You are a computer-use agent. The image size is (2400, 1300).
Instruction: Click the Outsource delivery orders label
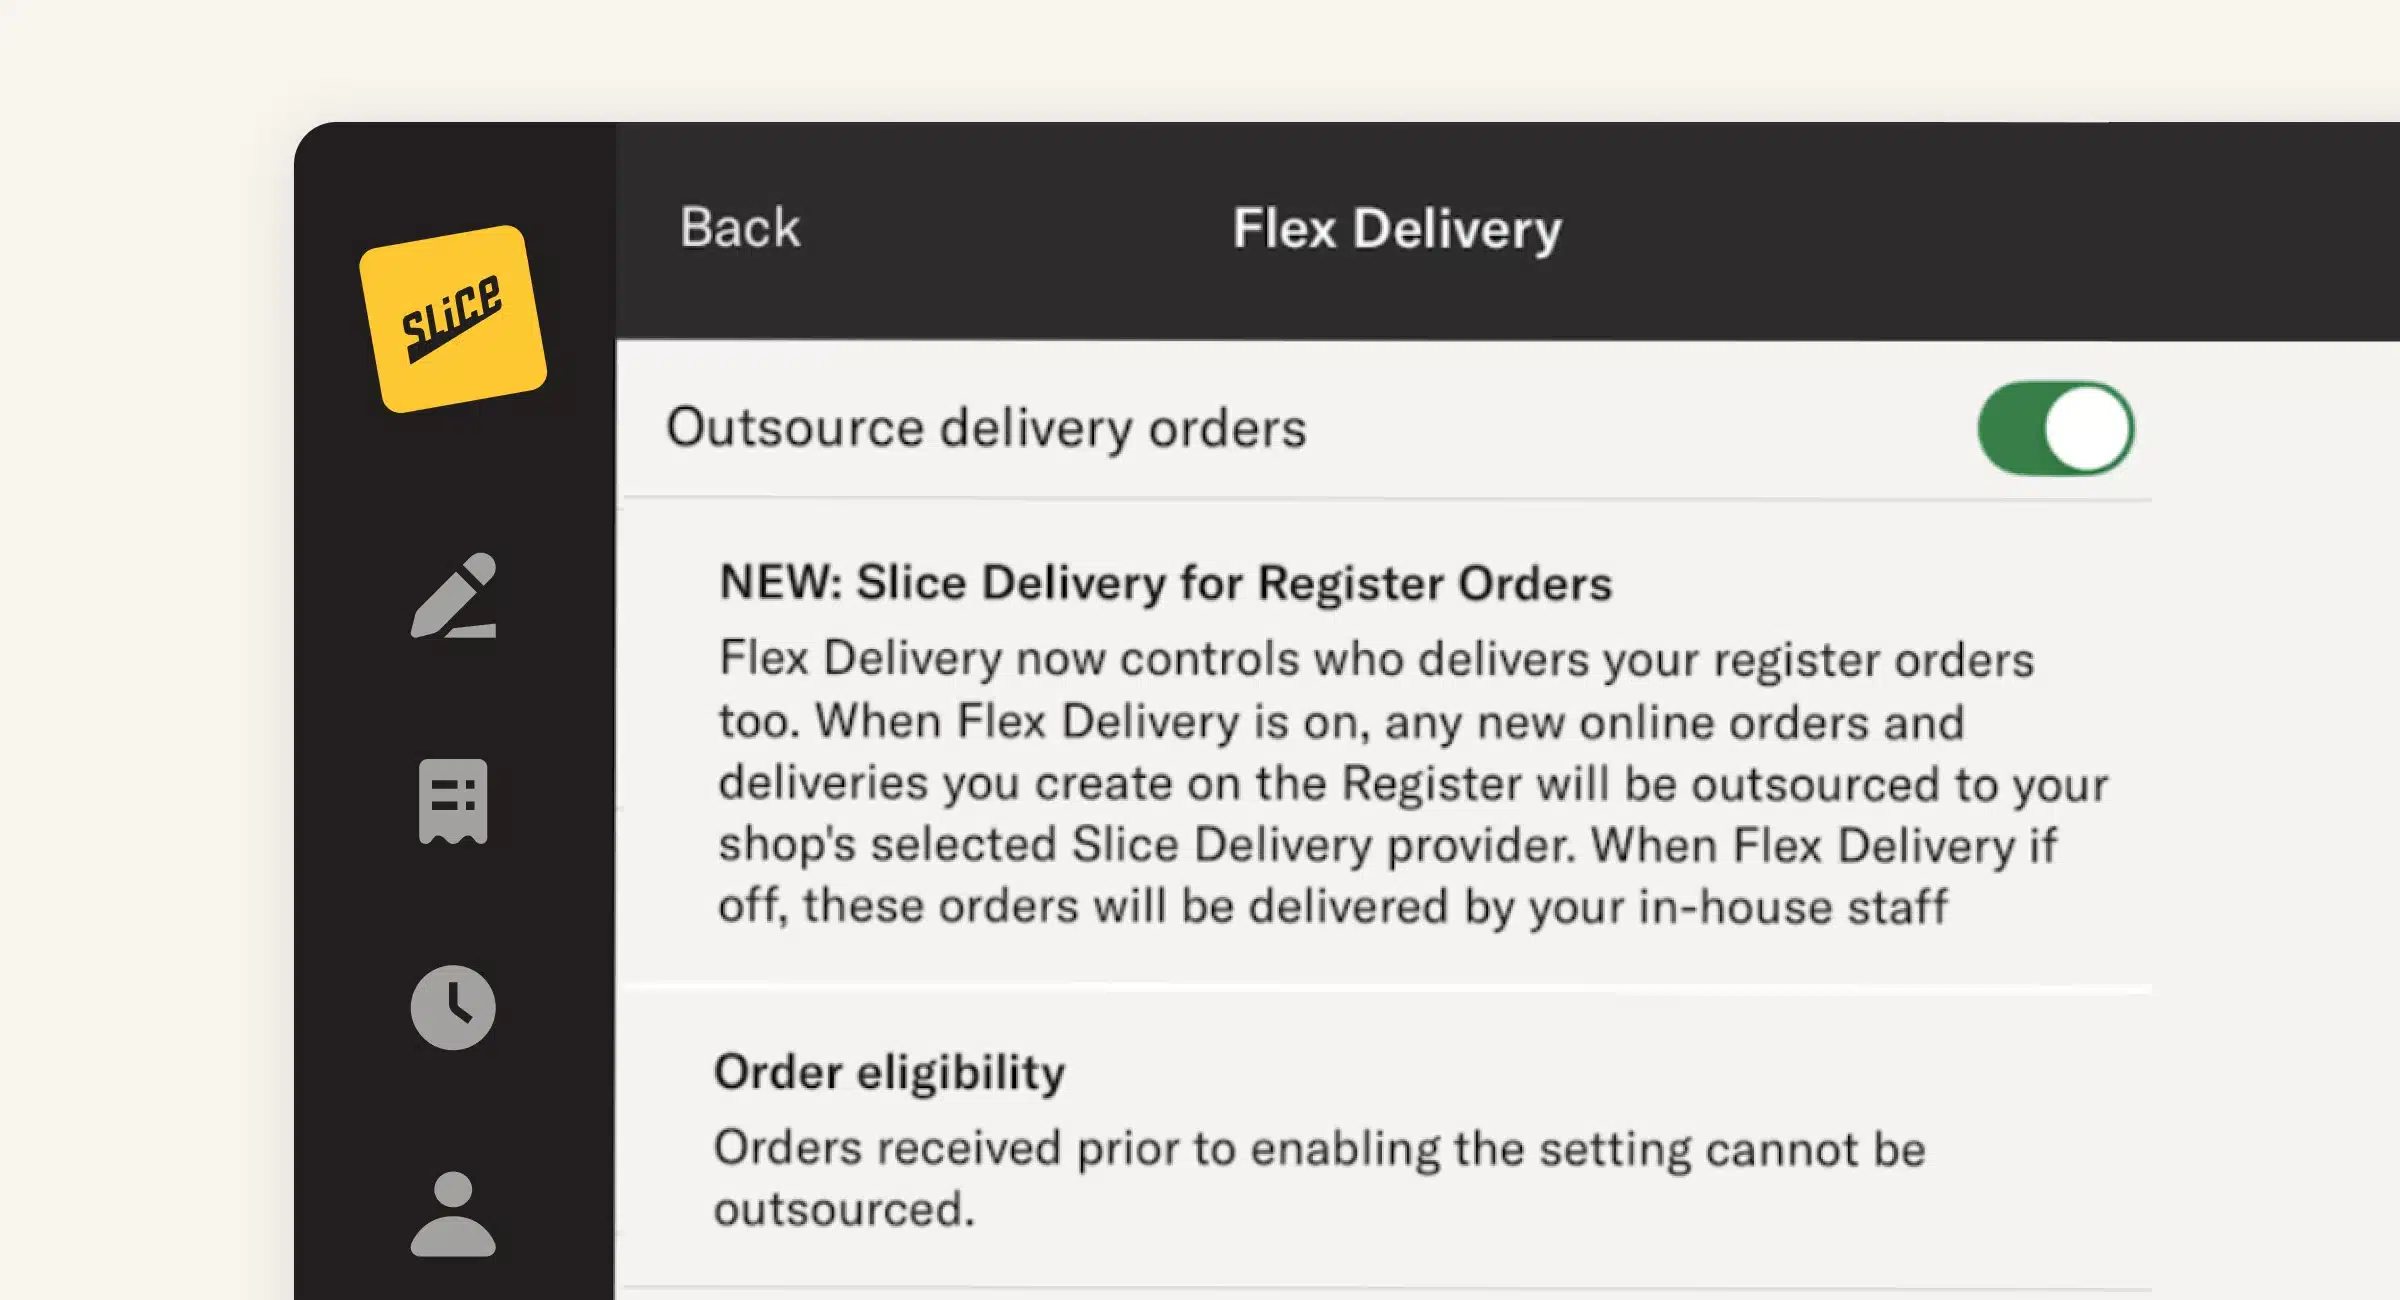(986, 428)
